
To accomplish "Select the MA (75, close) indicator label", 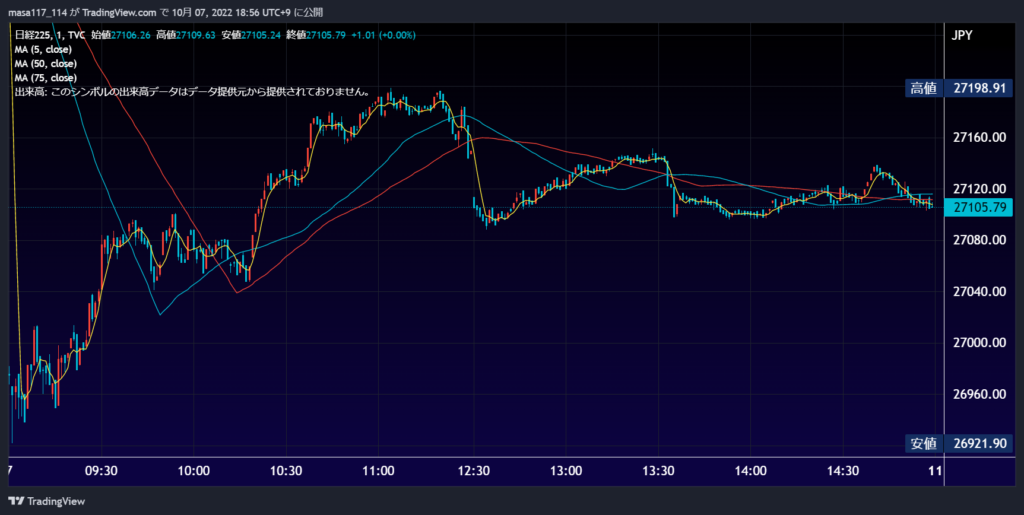I will point(45,78).
